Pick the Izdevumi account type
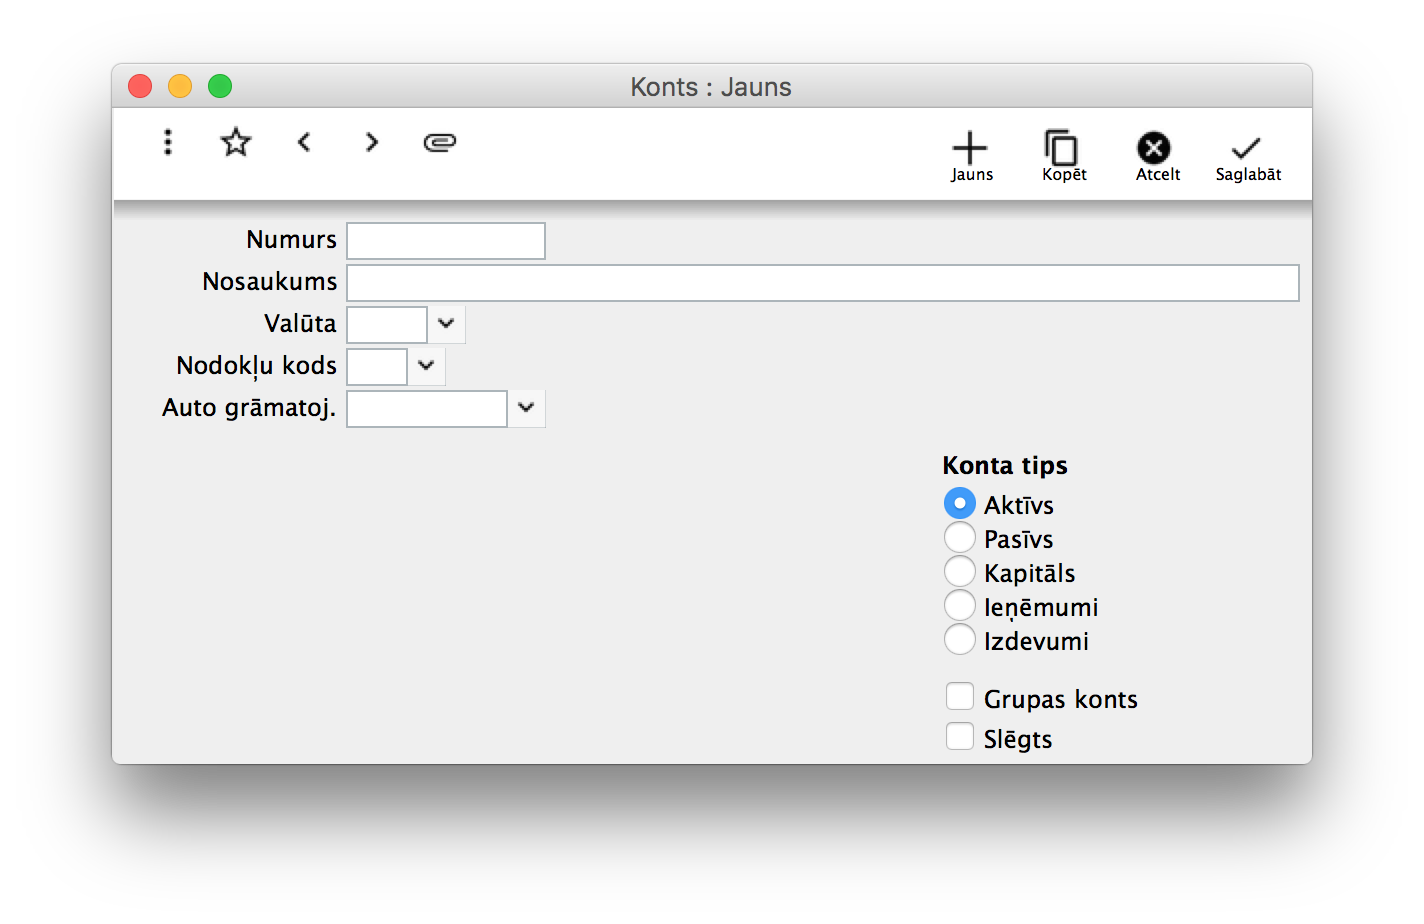 (960, 640)
